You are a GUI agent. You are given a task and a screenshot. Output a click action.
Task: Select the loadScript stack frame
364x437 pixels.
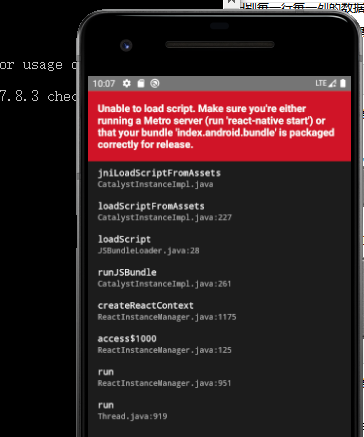219,244
